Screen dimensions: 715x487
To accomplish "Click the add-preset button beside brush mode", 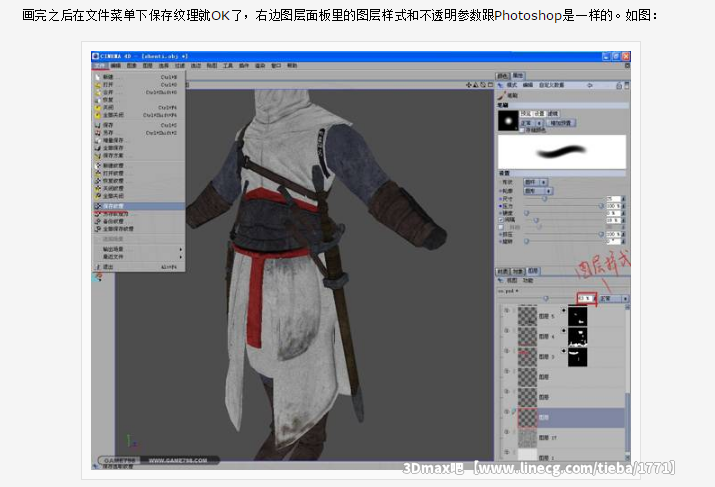I will (x=561, y=123).
